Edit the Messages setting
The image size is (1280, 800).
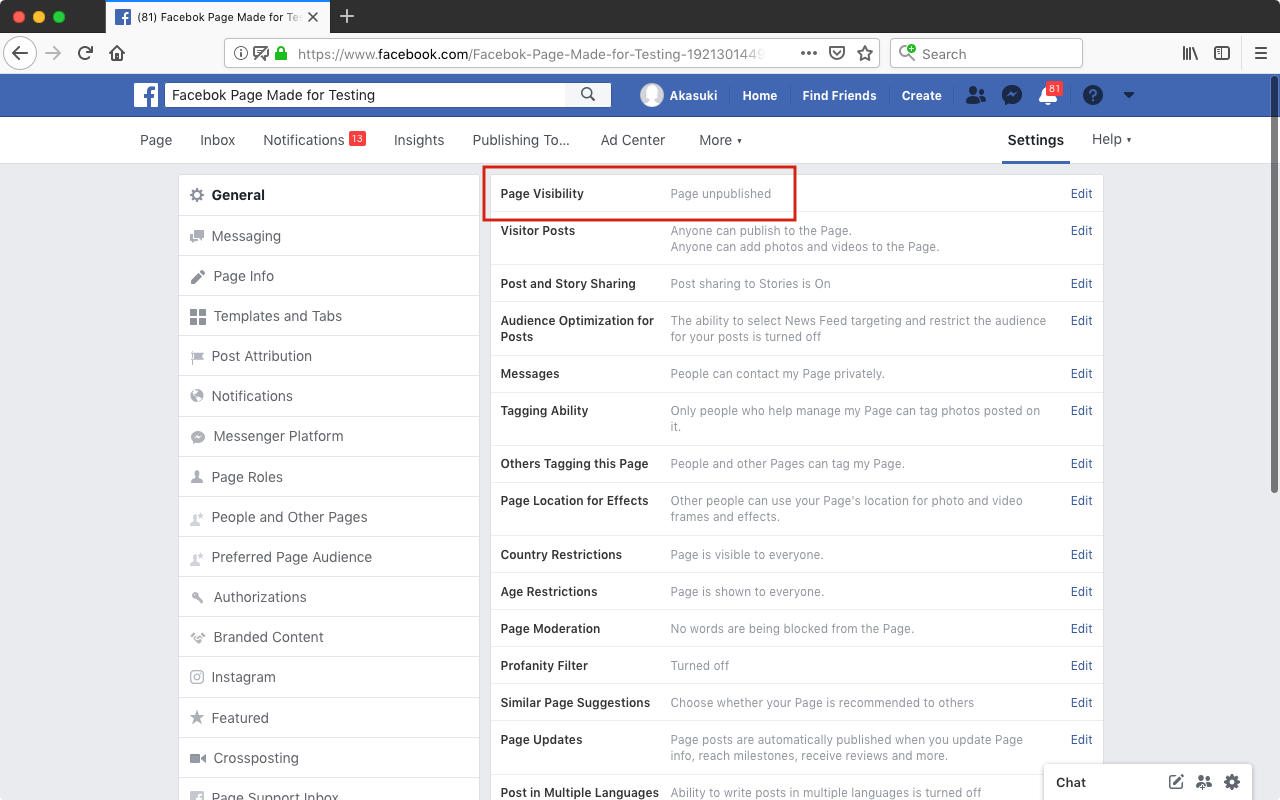point(1081,374)
